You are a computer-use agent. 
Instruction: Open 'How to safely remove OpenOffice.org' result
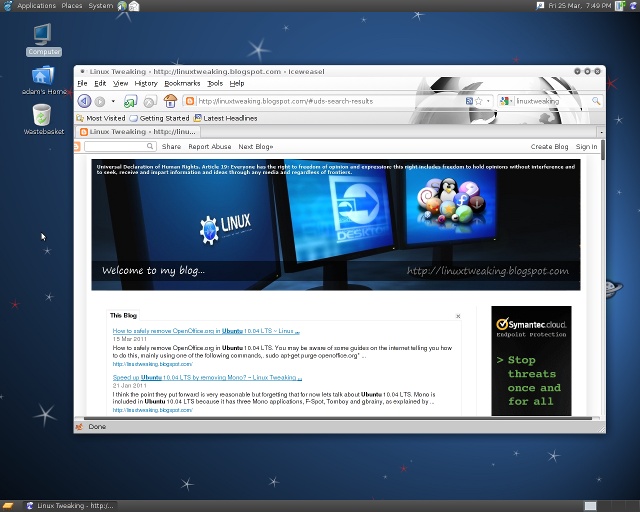click(206, 331)
